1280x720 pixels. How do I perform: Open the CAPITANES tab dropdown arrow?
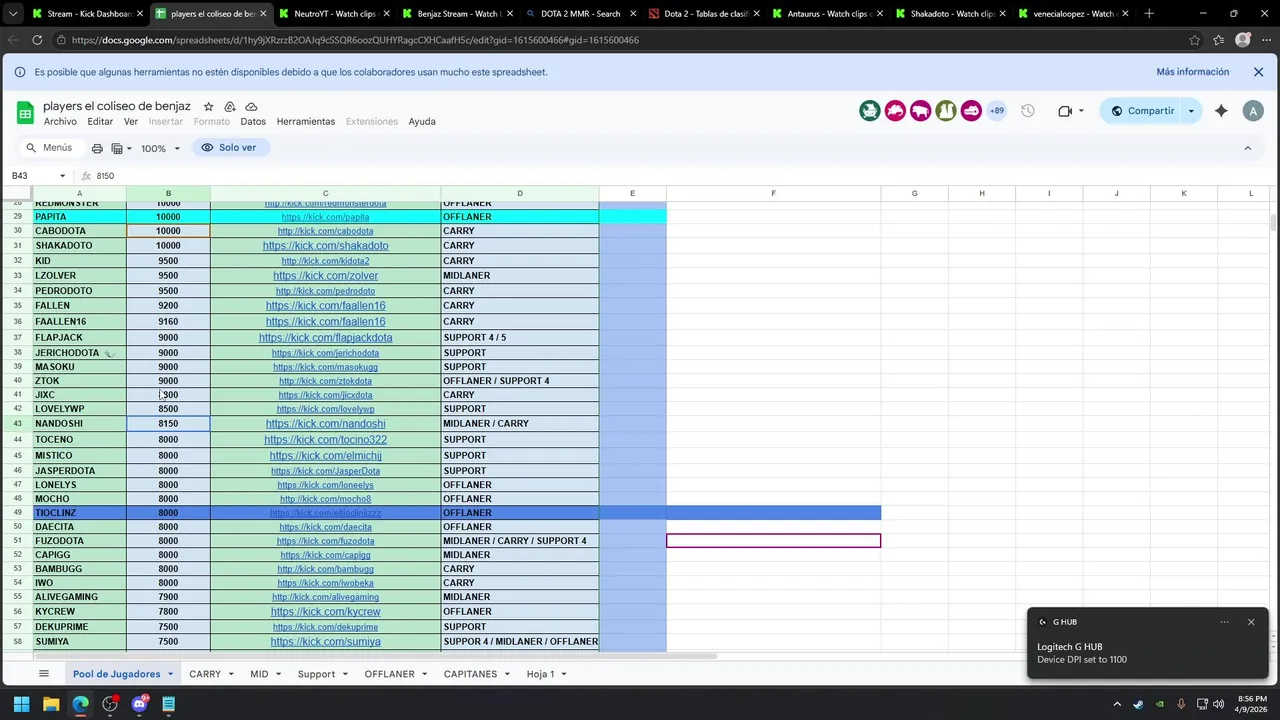pos(507,674)
